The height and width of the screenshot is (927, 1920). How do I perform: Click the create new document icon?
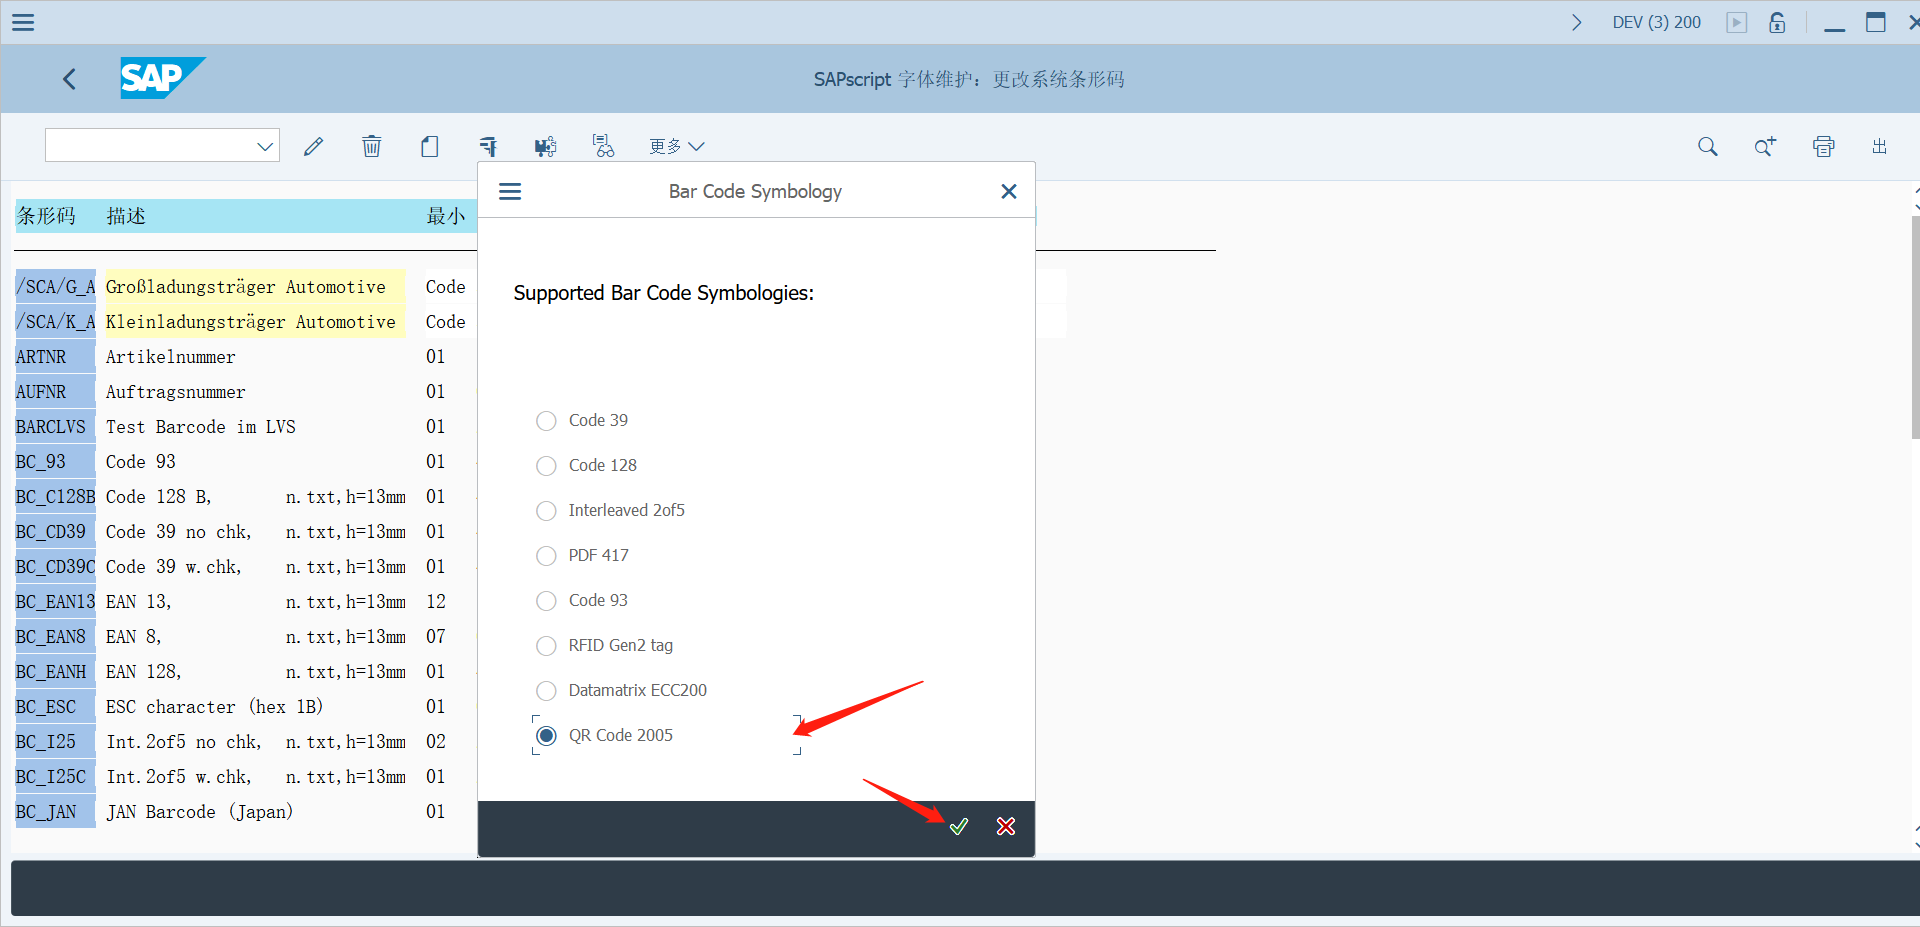(x=430, y=147)
